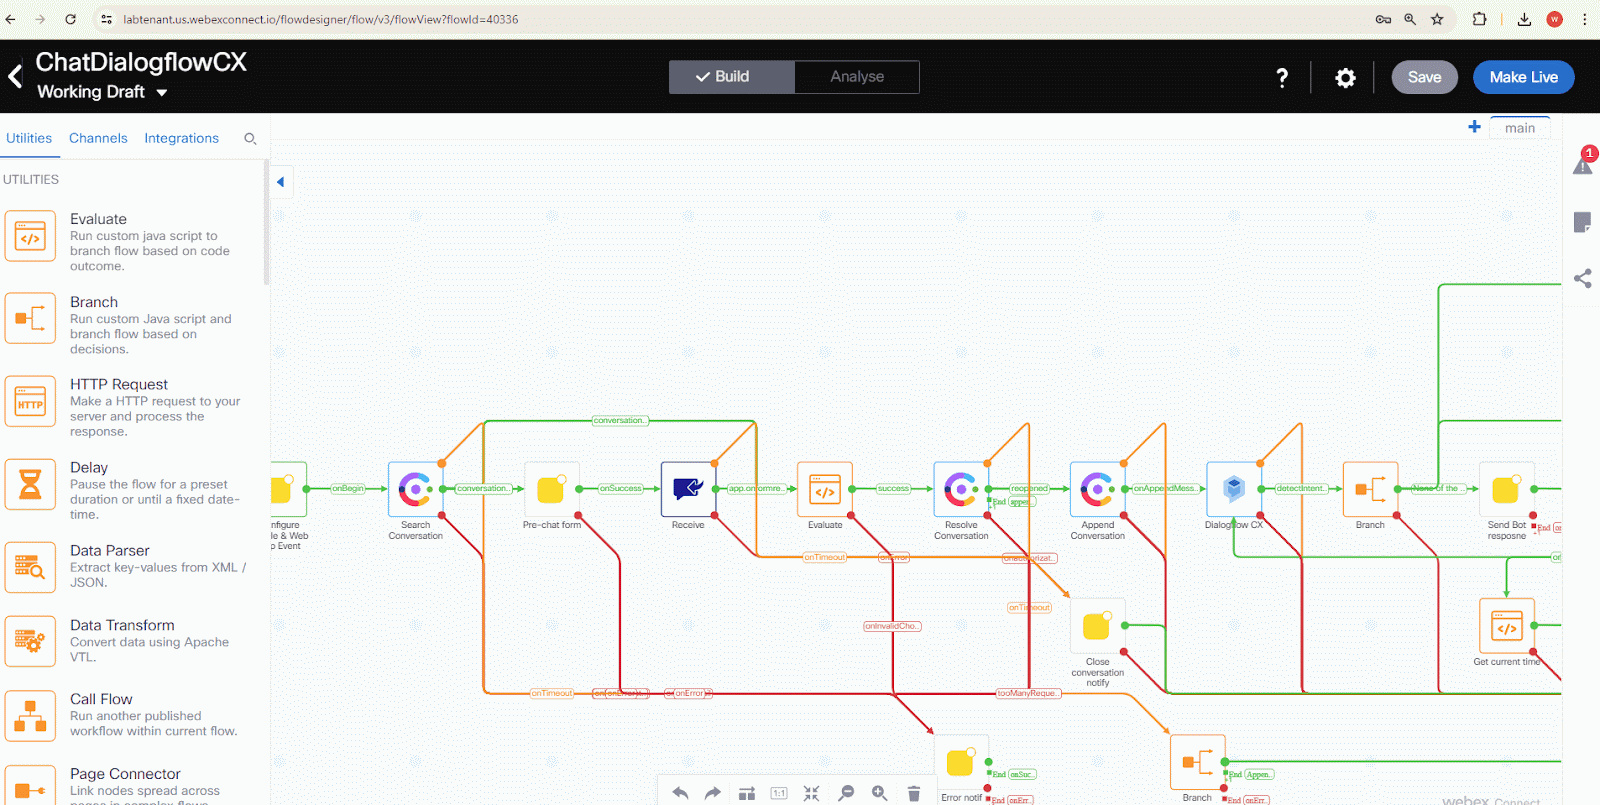Select the Send Bot response node
The height and width of the screenshot is (805, 1600).
coord(1506,489)
